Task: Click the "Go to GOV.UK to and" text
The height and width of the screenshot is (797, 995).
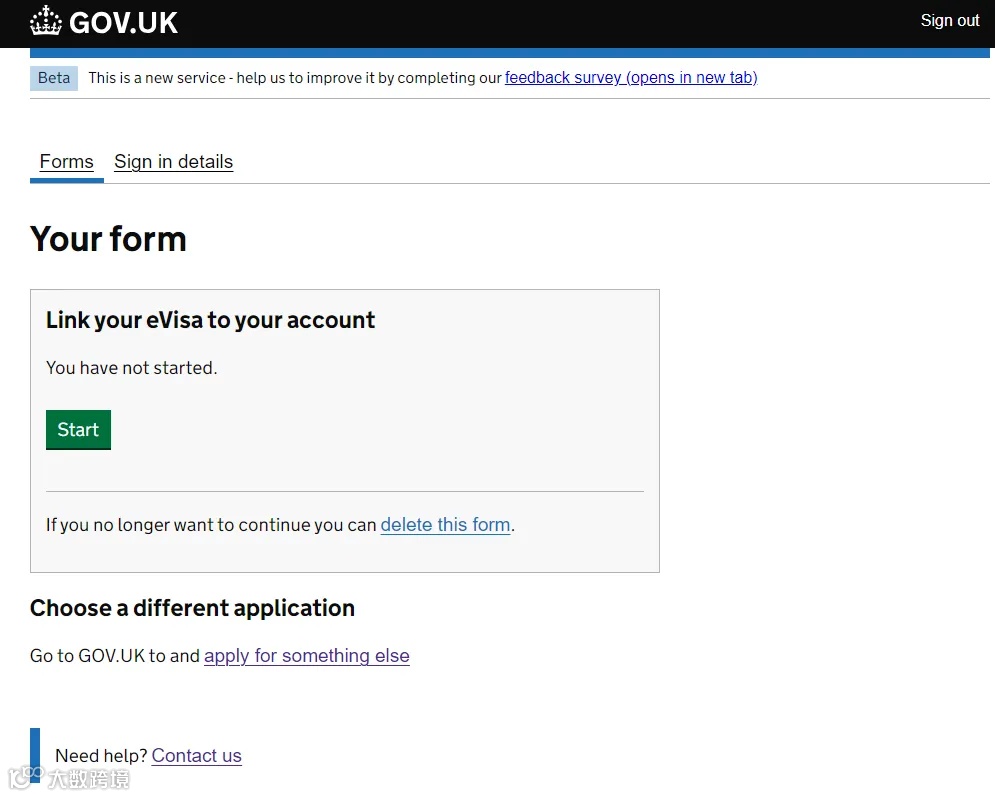Action: 115,656
